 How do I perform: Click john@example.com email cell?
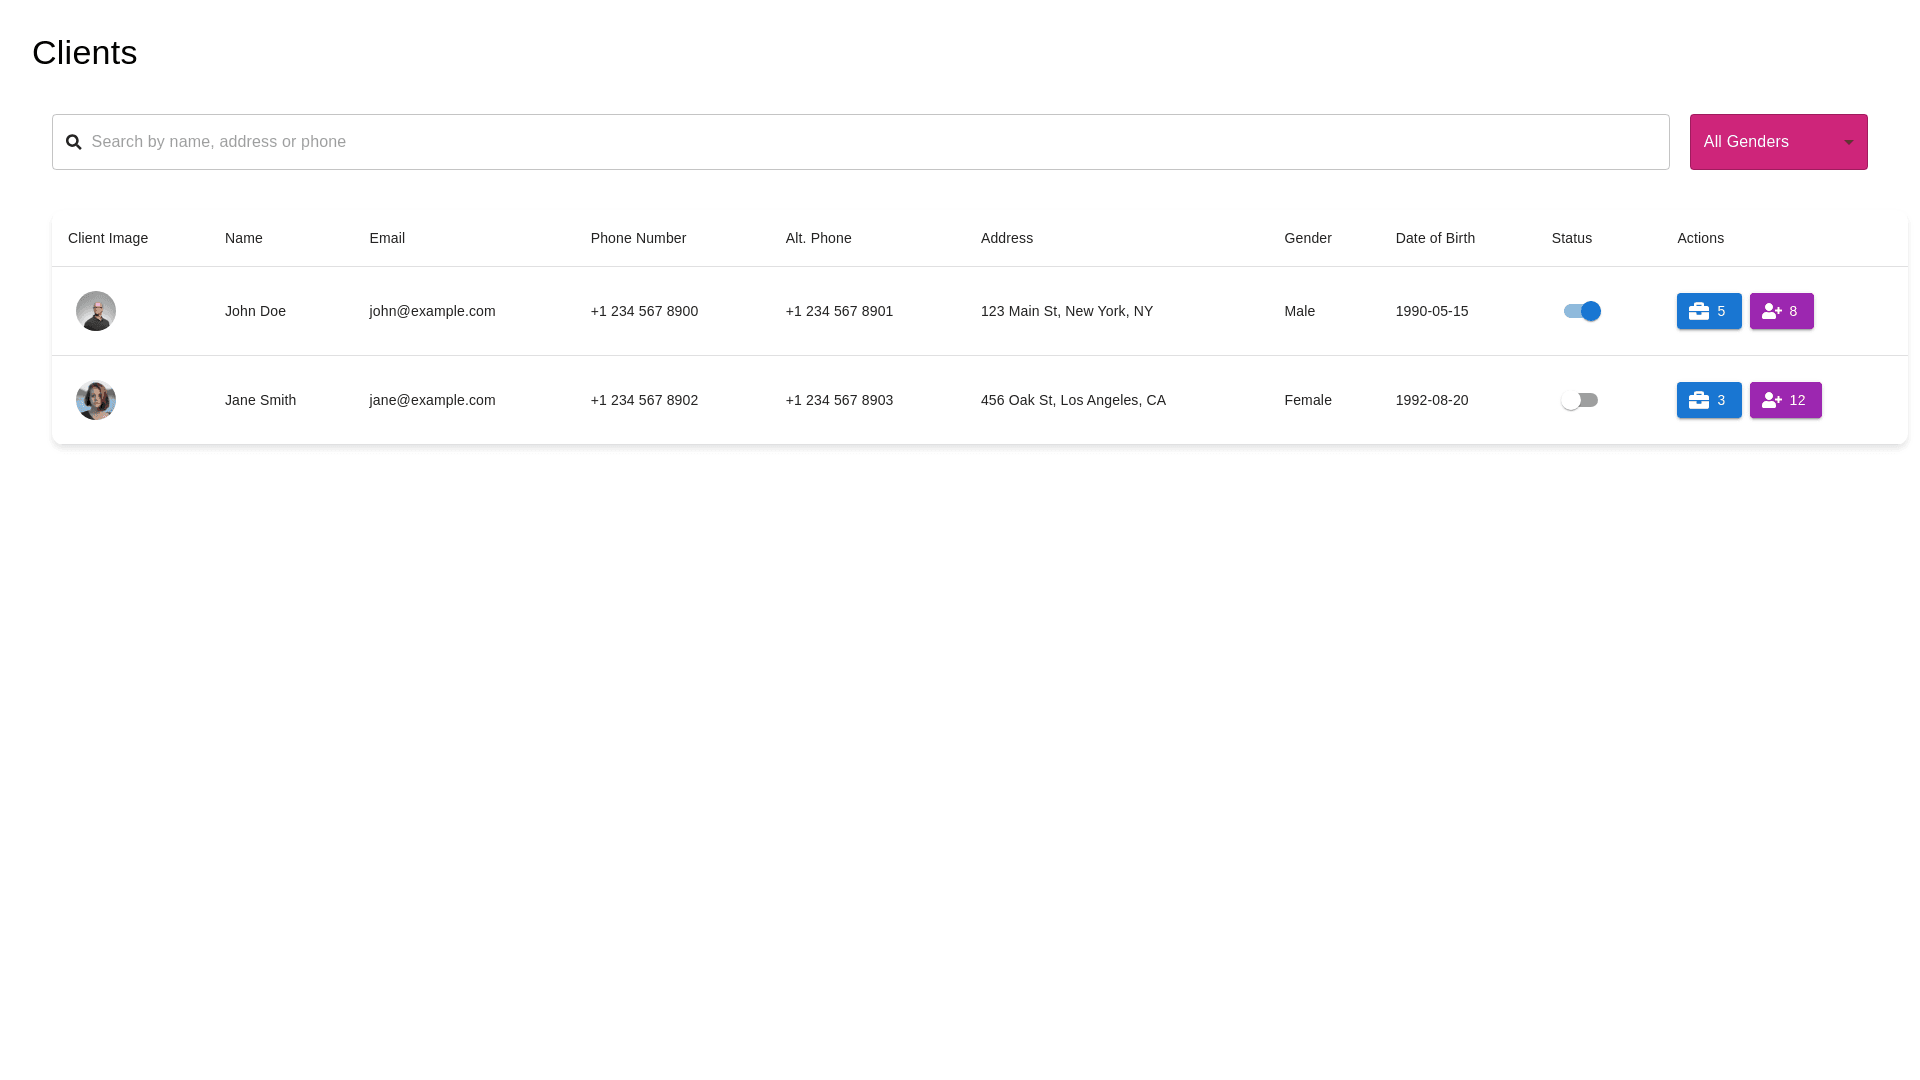coord(432,311)
